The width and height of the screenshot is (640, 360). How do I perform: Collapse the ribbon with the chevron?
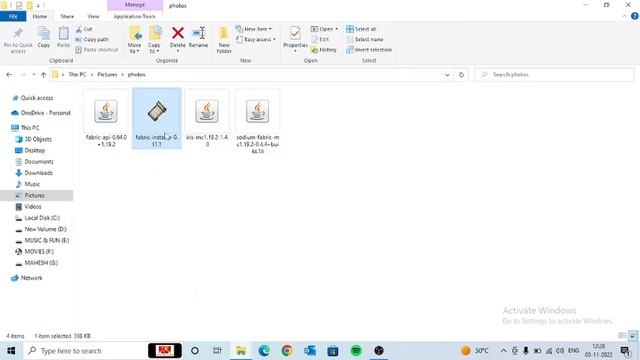click(624, 16)
